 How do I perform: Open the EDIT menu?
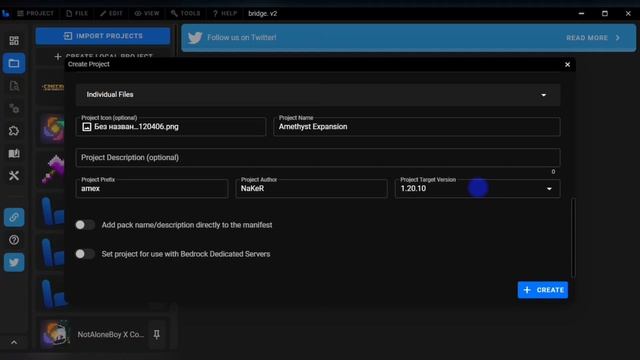tap(111, 13)
